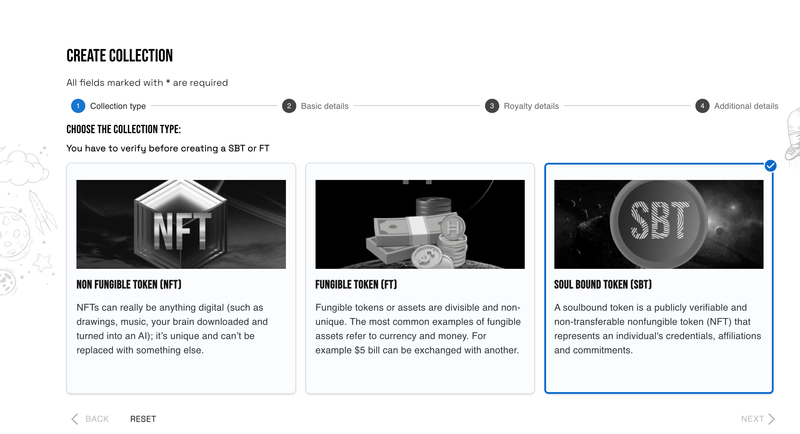The height and width of the screenshot is (434, 800).
Task: Click step 1 circle icon
Action: pos(78,106)
